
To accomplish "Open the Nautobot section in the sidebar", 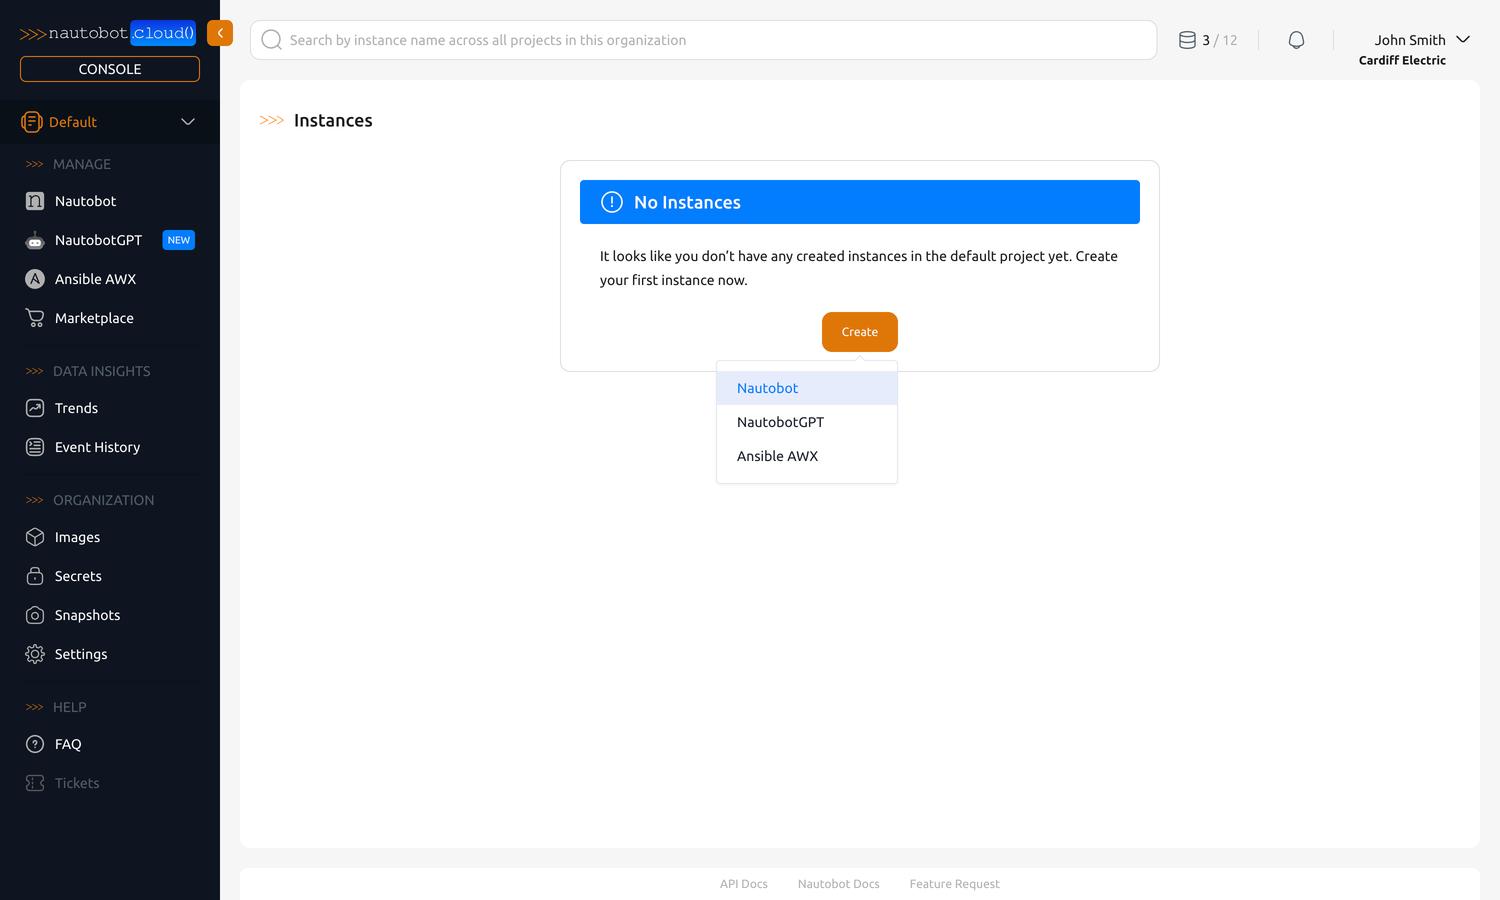I will point(85,201).
